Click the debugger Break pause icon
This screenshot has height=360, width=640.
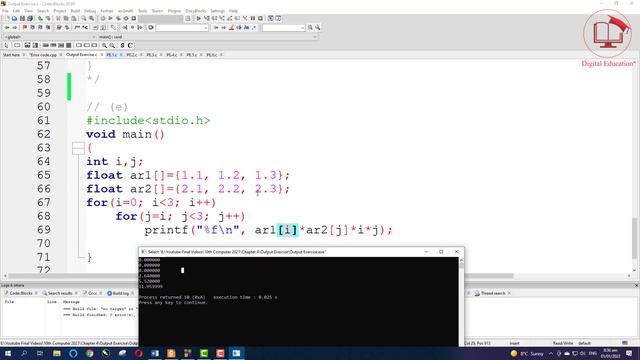253,18
